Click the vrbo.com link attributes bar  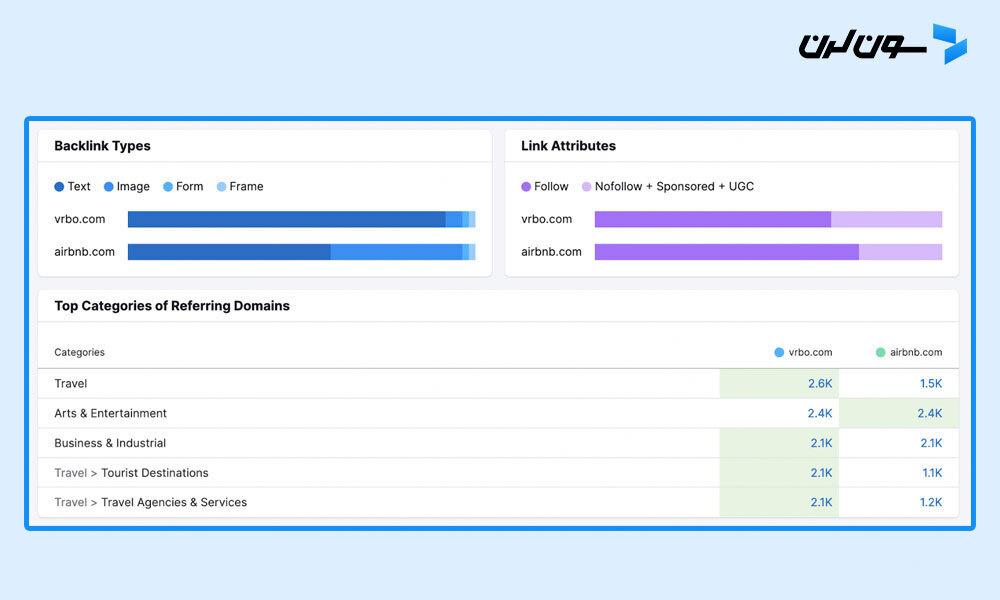768,219
